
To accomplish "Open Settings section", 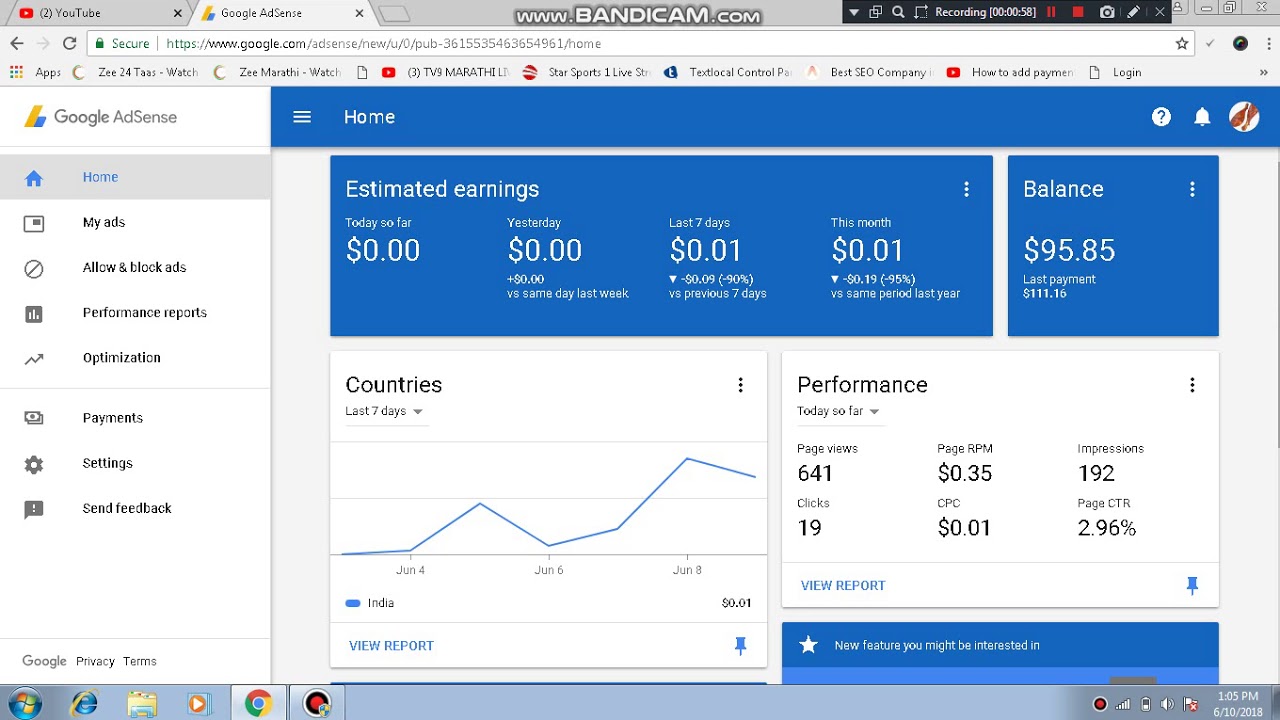I will point(135,463).
